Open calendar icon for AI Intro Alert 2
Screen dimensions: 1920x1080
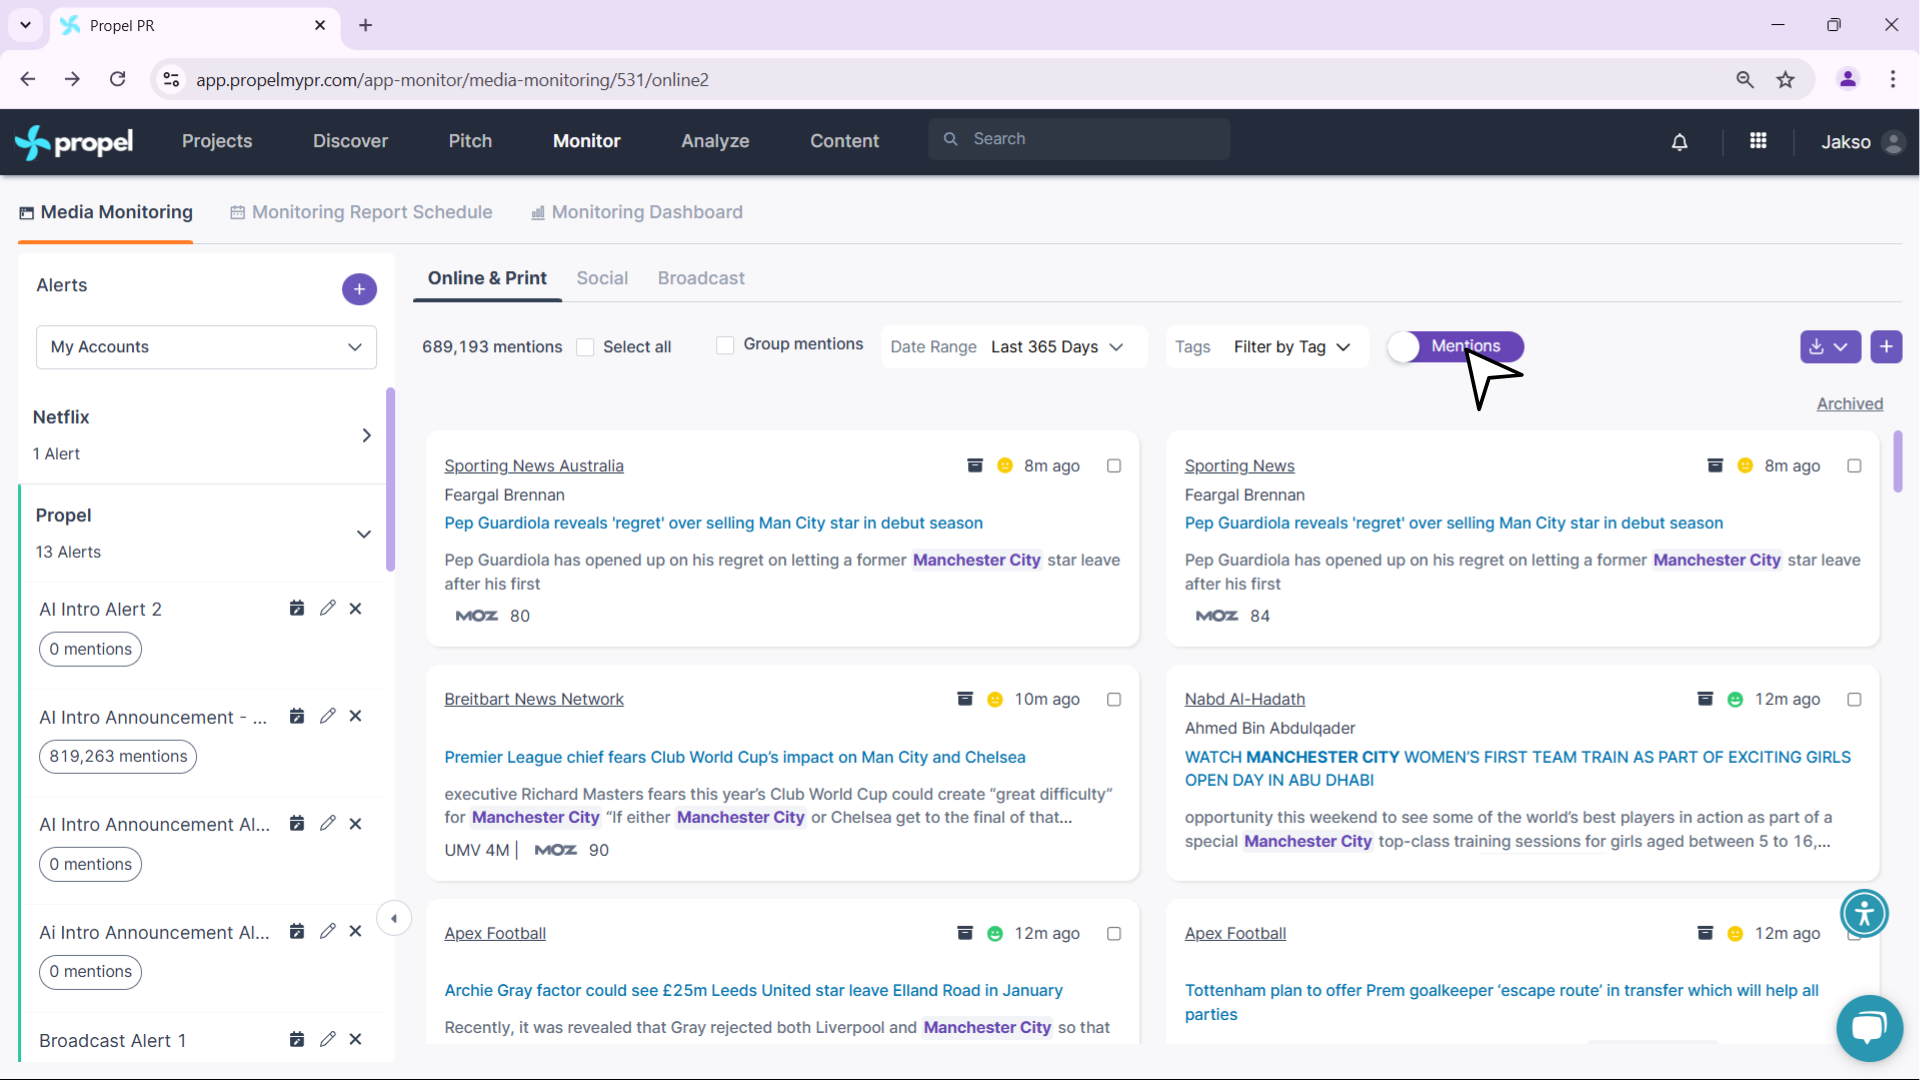coord(297,608)
